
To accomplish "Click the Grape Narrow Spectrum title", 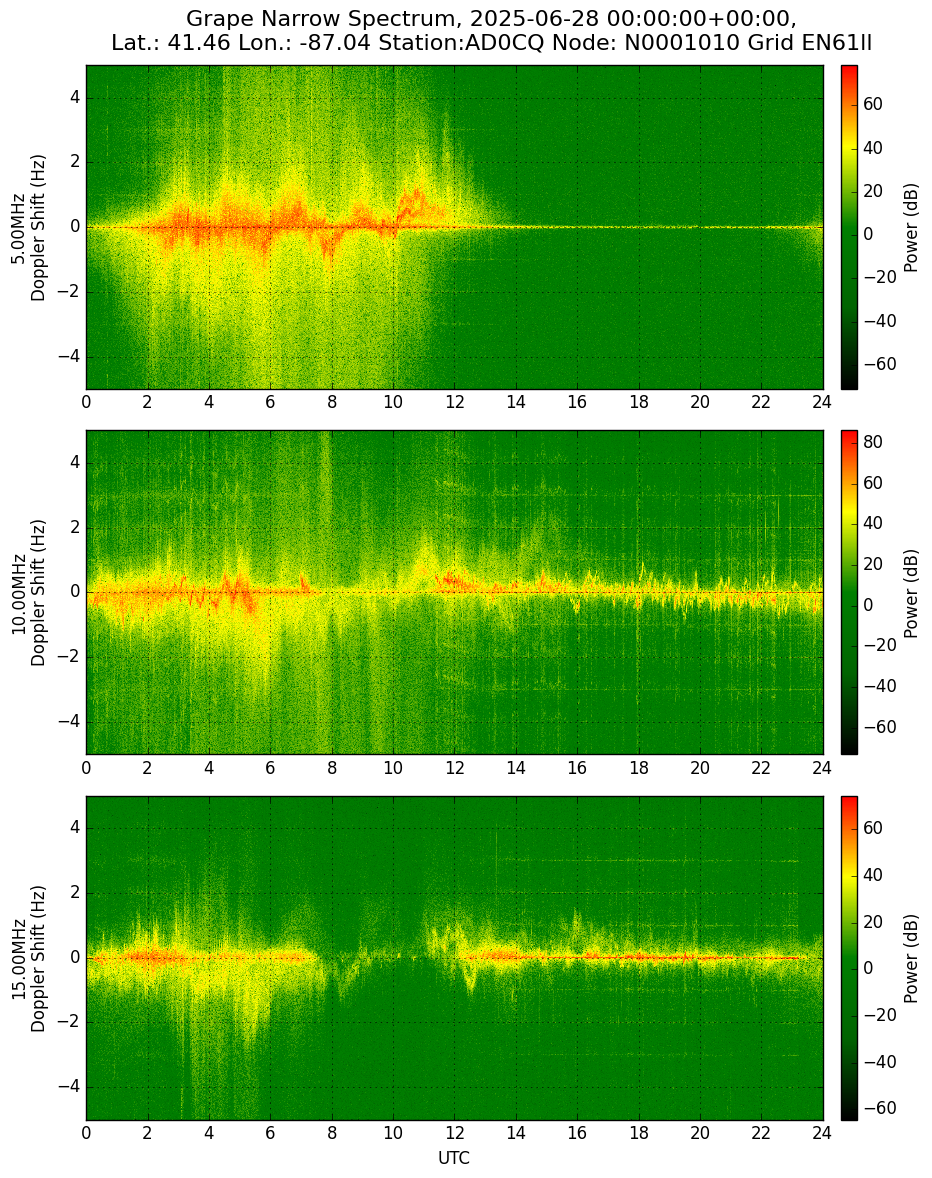I will 491,31.
